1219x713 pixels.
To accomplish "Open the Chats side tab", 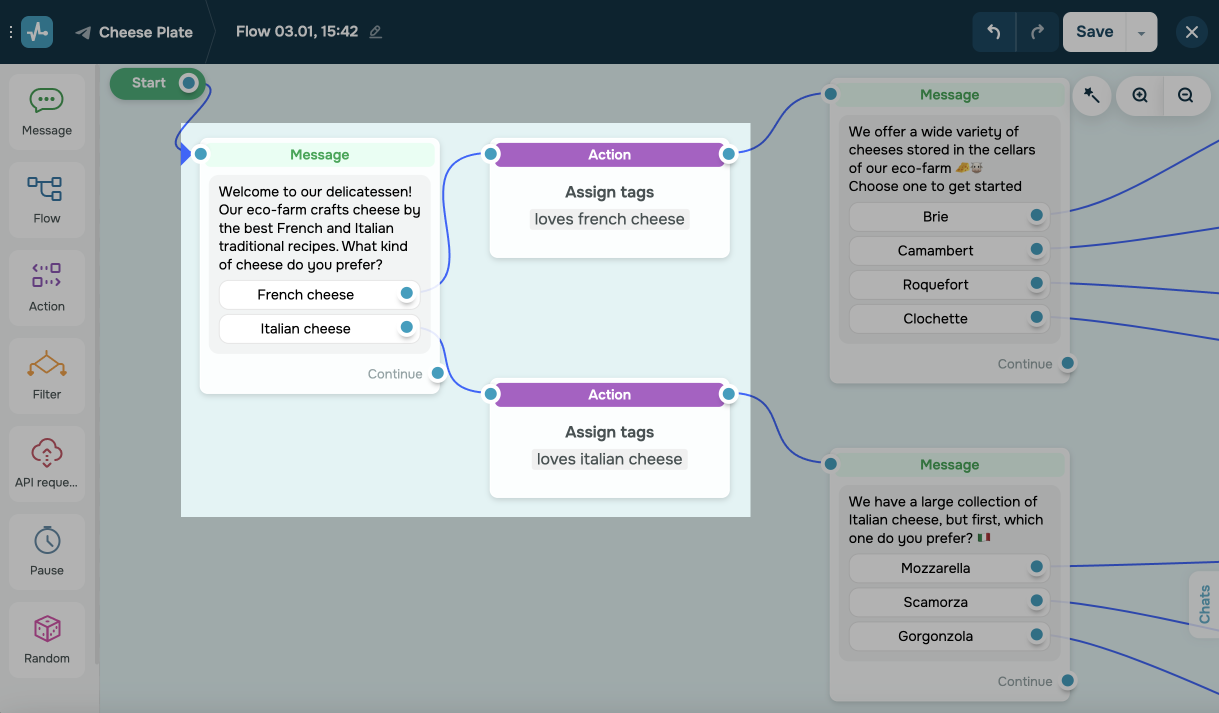I will (1204, 604).
